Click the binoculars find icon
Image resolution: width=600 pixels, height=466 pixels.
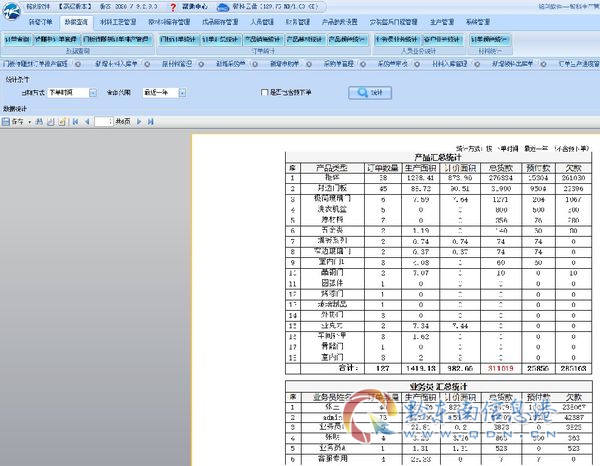point(39,122)
